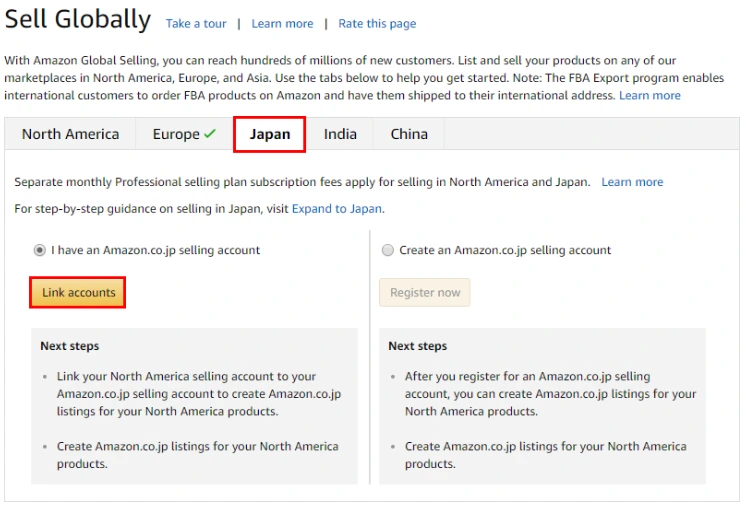Follow the Expand to Japan link

(x=337, y=209)
